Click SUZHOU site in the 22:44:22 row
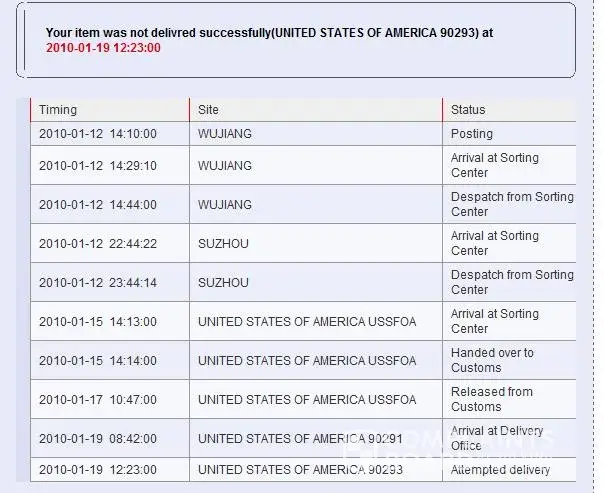Viewport: 604px width, 493px height. click(223, 244)
